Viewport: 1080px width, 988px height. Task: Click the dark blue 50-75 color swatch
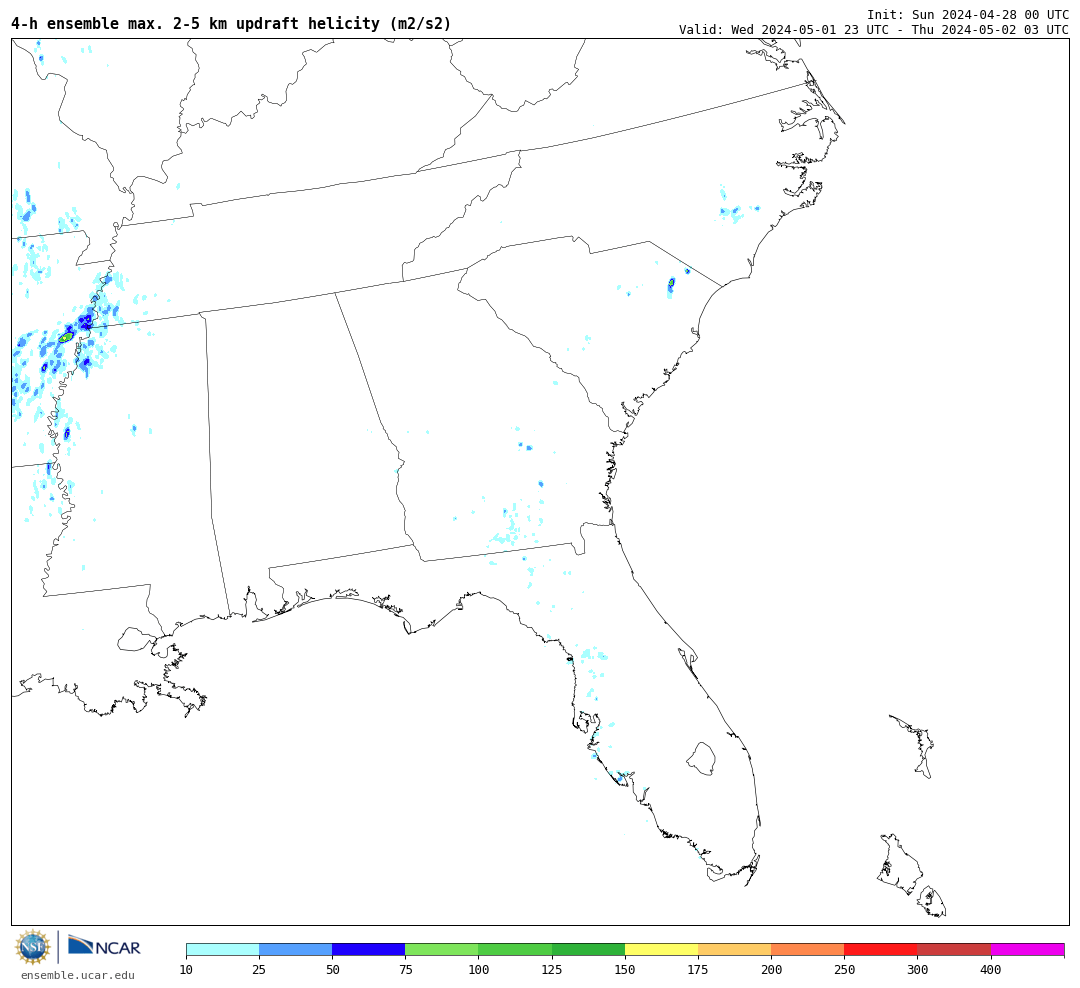tap(368, 950)
